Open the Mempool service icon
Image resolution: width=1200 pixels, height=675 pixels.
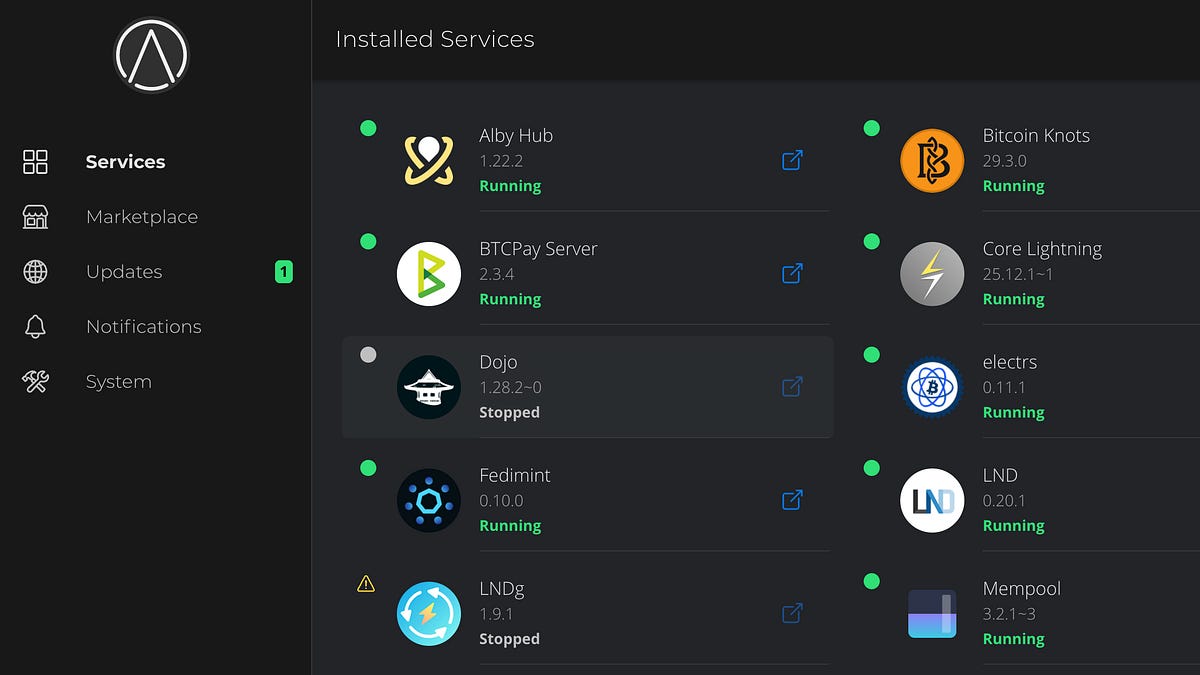point(932,613)
